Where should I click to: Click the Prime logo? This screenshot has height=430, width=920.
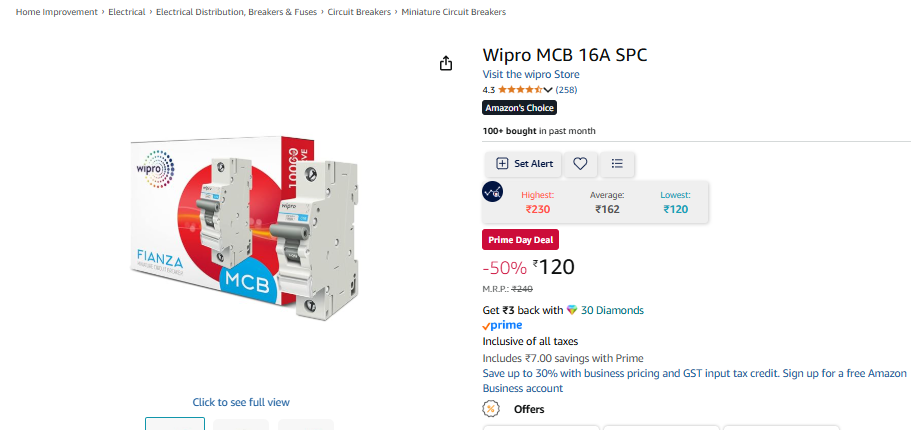(x=502, y=325)
